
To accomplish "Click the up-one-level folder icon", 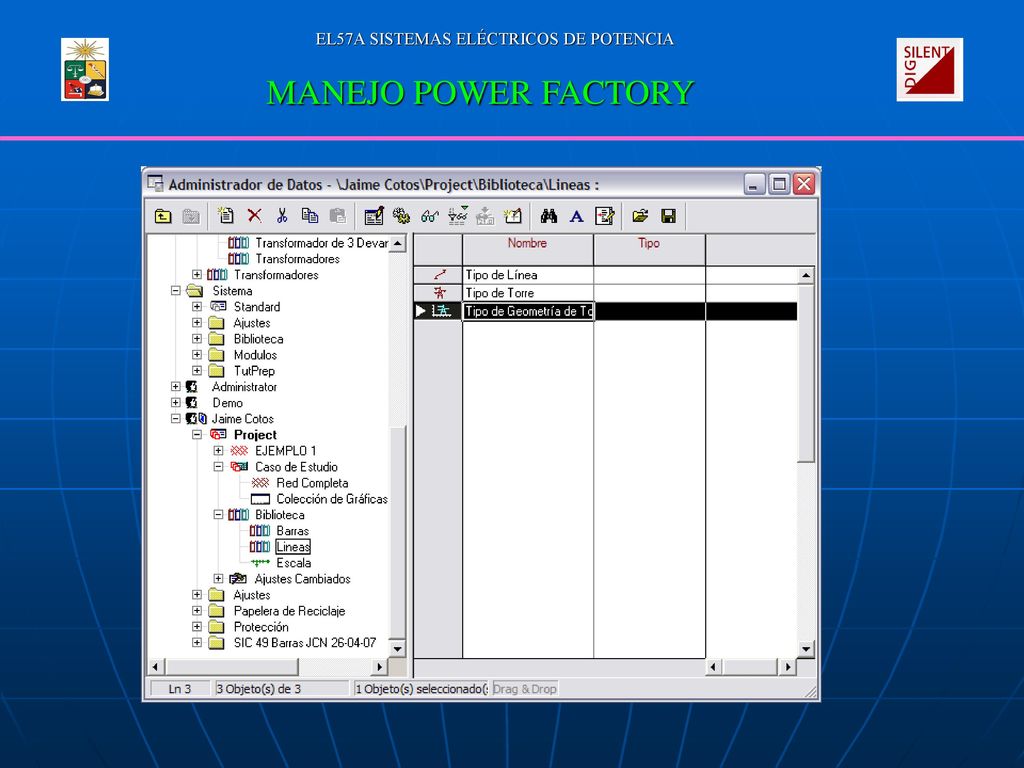I will point(163,216).
